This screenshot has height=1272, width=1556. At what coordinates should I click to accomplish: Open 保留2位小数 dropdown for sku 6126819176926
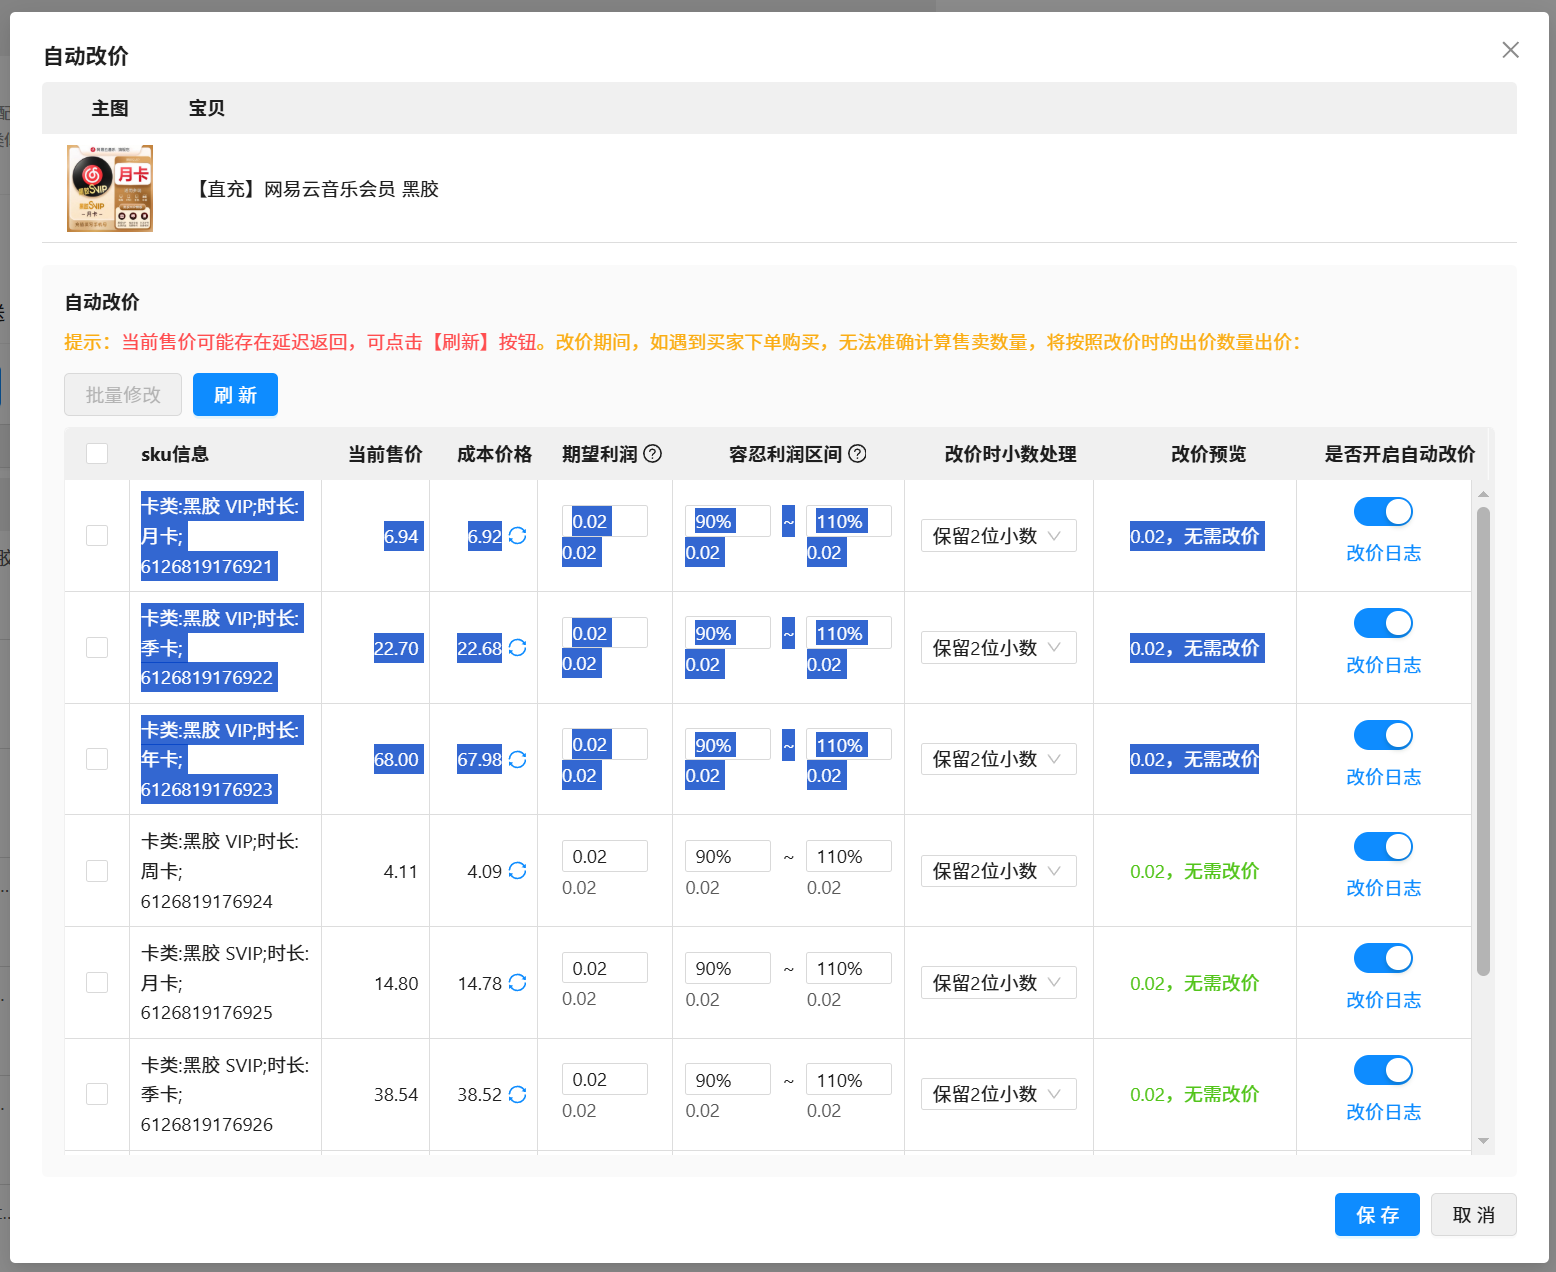pos(998,1095)
